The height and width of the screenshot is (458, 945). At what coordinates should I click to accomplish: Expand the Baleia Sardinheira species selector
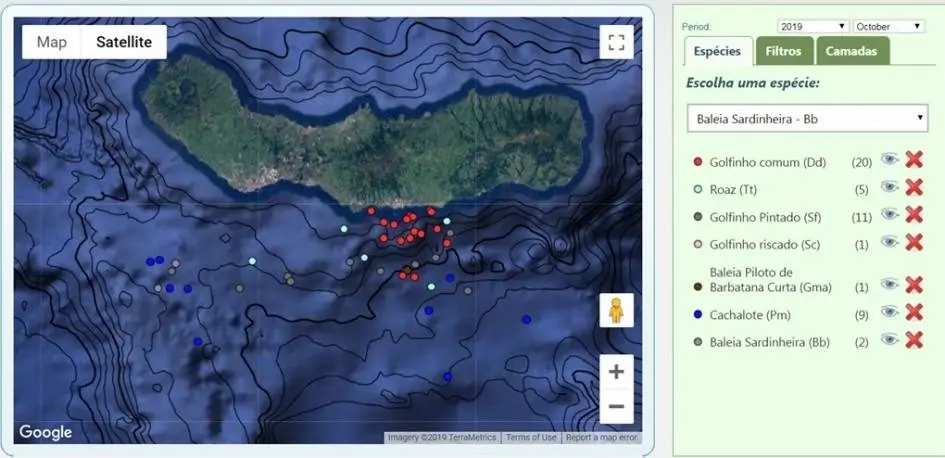point(807,119)
